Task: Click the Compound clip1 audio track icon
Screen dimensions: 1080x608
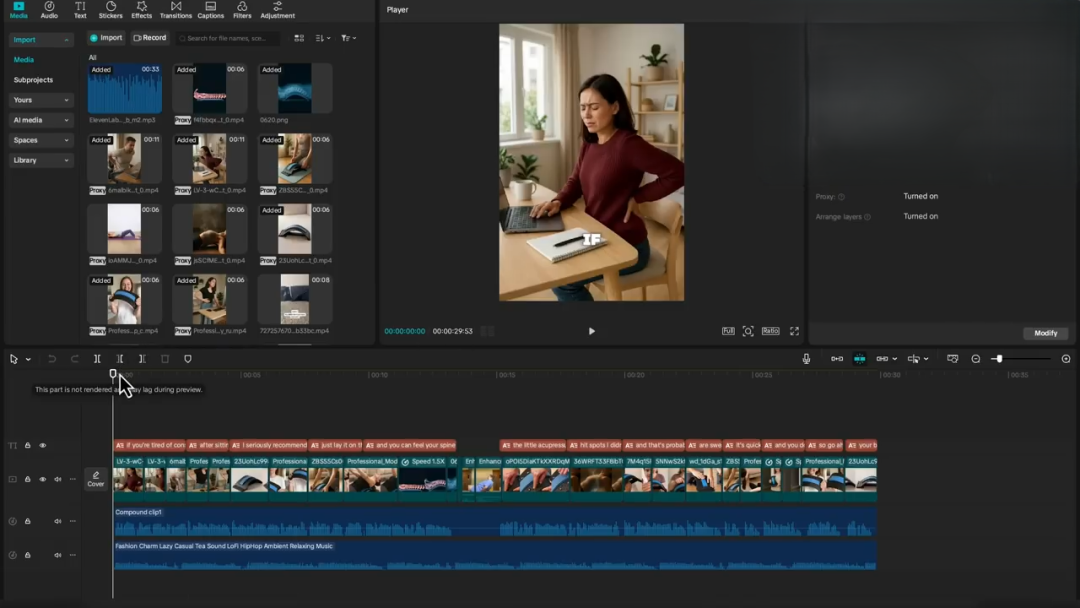Action: 12,521
